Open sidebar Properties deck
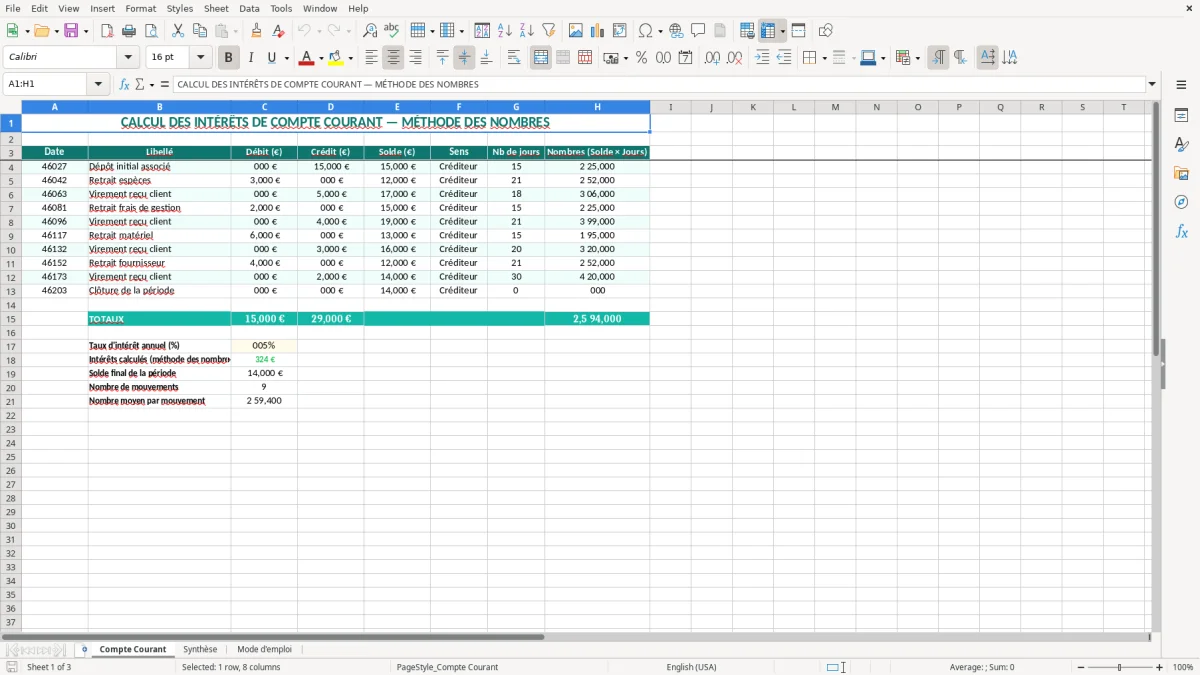The width and height of the screenshot is (1200, 675). [1181, 116]
